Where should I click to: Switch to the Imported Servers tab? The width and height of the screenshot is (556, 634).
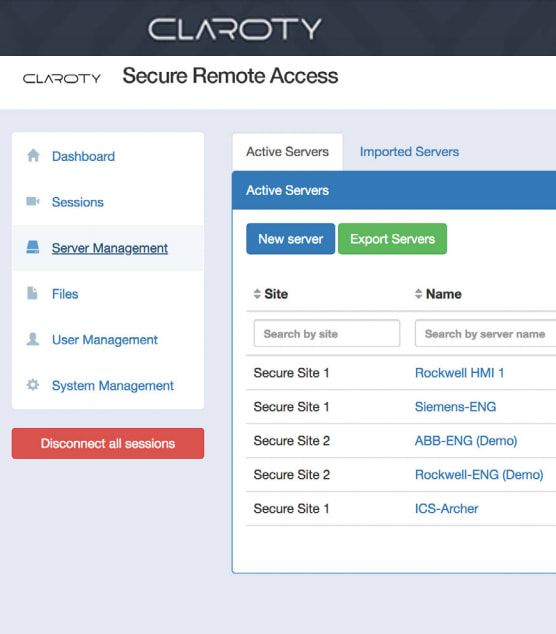tap(409, 152)
